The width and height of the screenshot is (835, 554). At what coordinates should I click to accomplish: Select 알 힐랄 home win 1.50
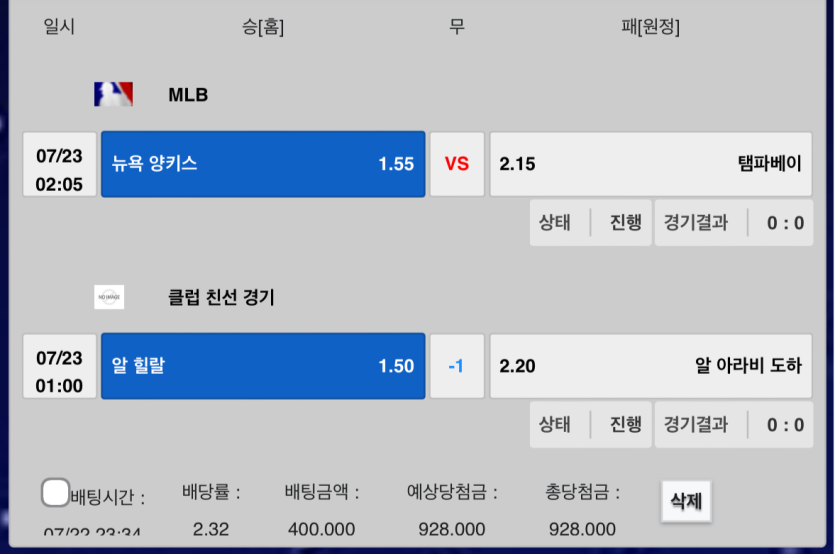click(x=263, y=366)
